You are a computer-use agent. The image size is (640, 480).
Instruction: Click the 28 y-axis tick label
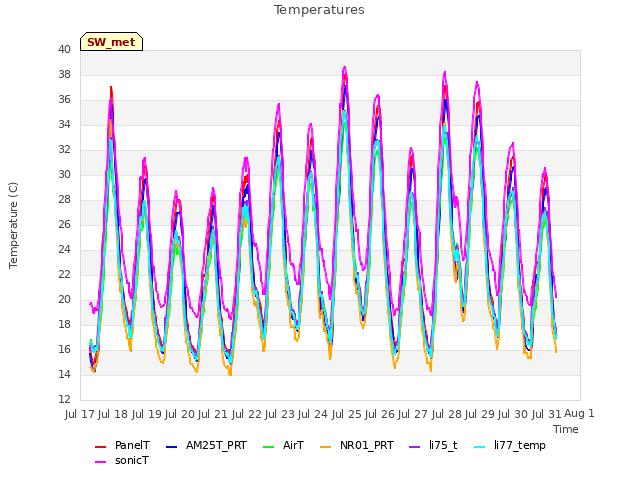(64, 200)
